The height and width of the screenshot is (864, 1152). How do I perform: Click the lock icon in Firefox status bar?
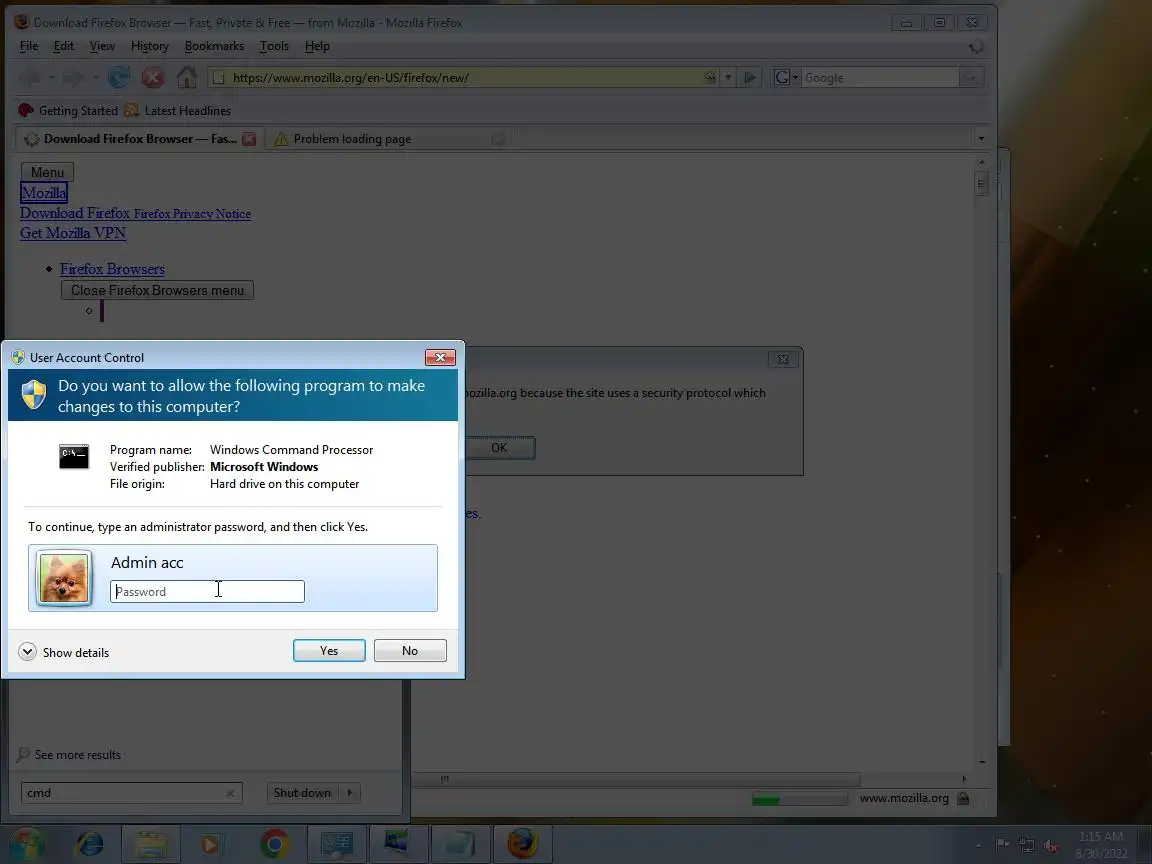point(963,799)
